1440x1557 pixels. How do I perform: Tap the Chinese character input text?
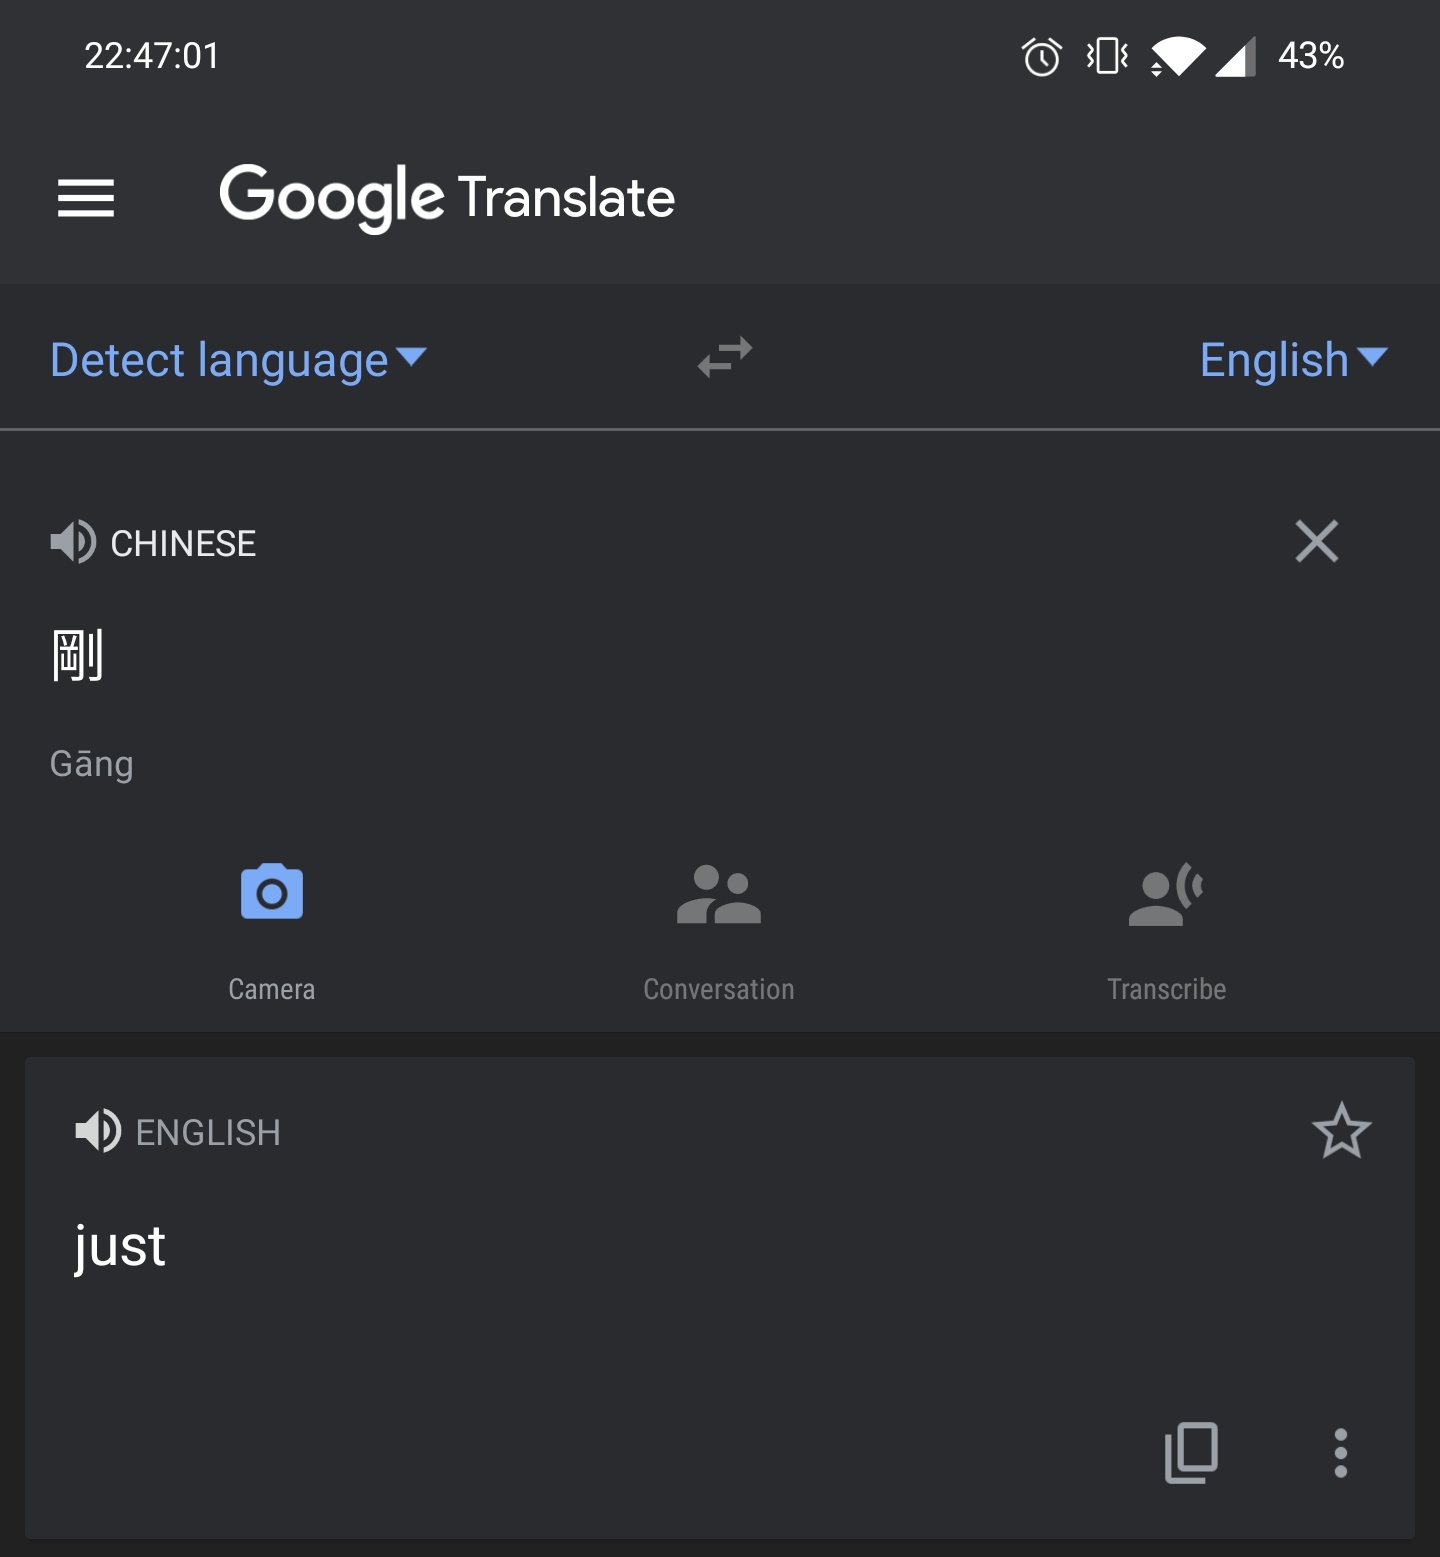78,656
